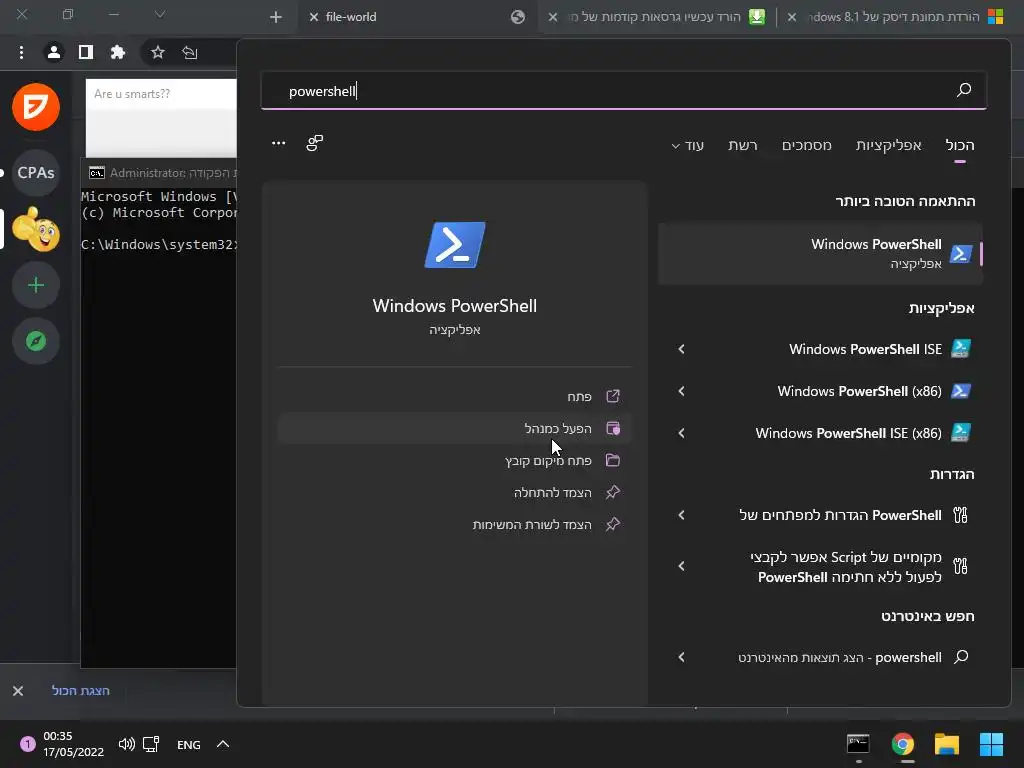Switch to the רשת (Web) tab

coord(743,145)
